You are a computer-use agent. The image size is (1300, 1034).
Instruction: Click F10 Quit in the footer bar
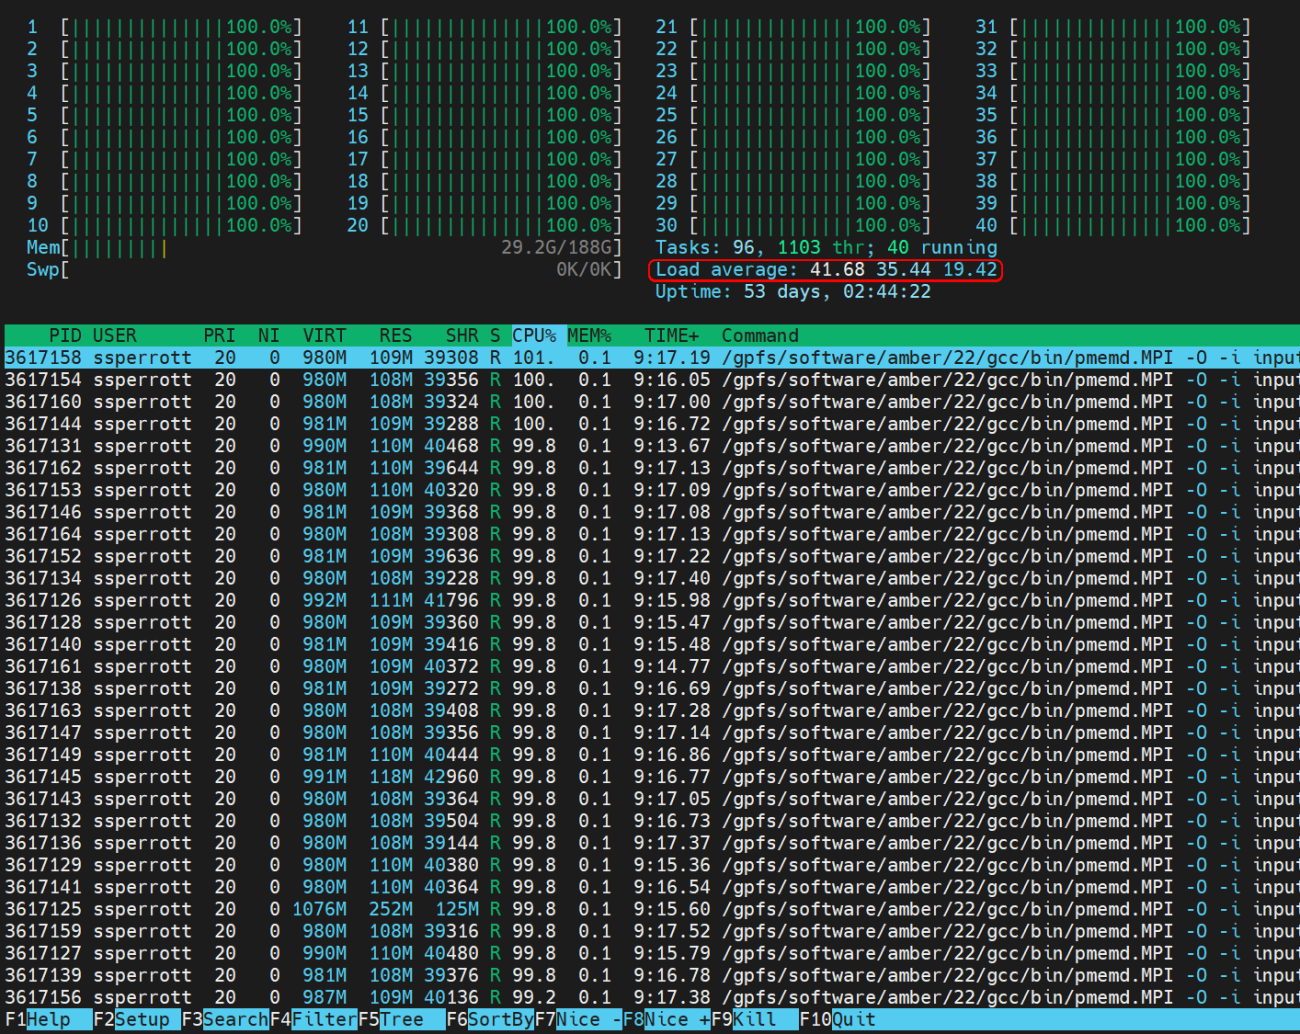coord(838,1020)
